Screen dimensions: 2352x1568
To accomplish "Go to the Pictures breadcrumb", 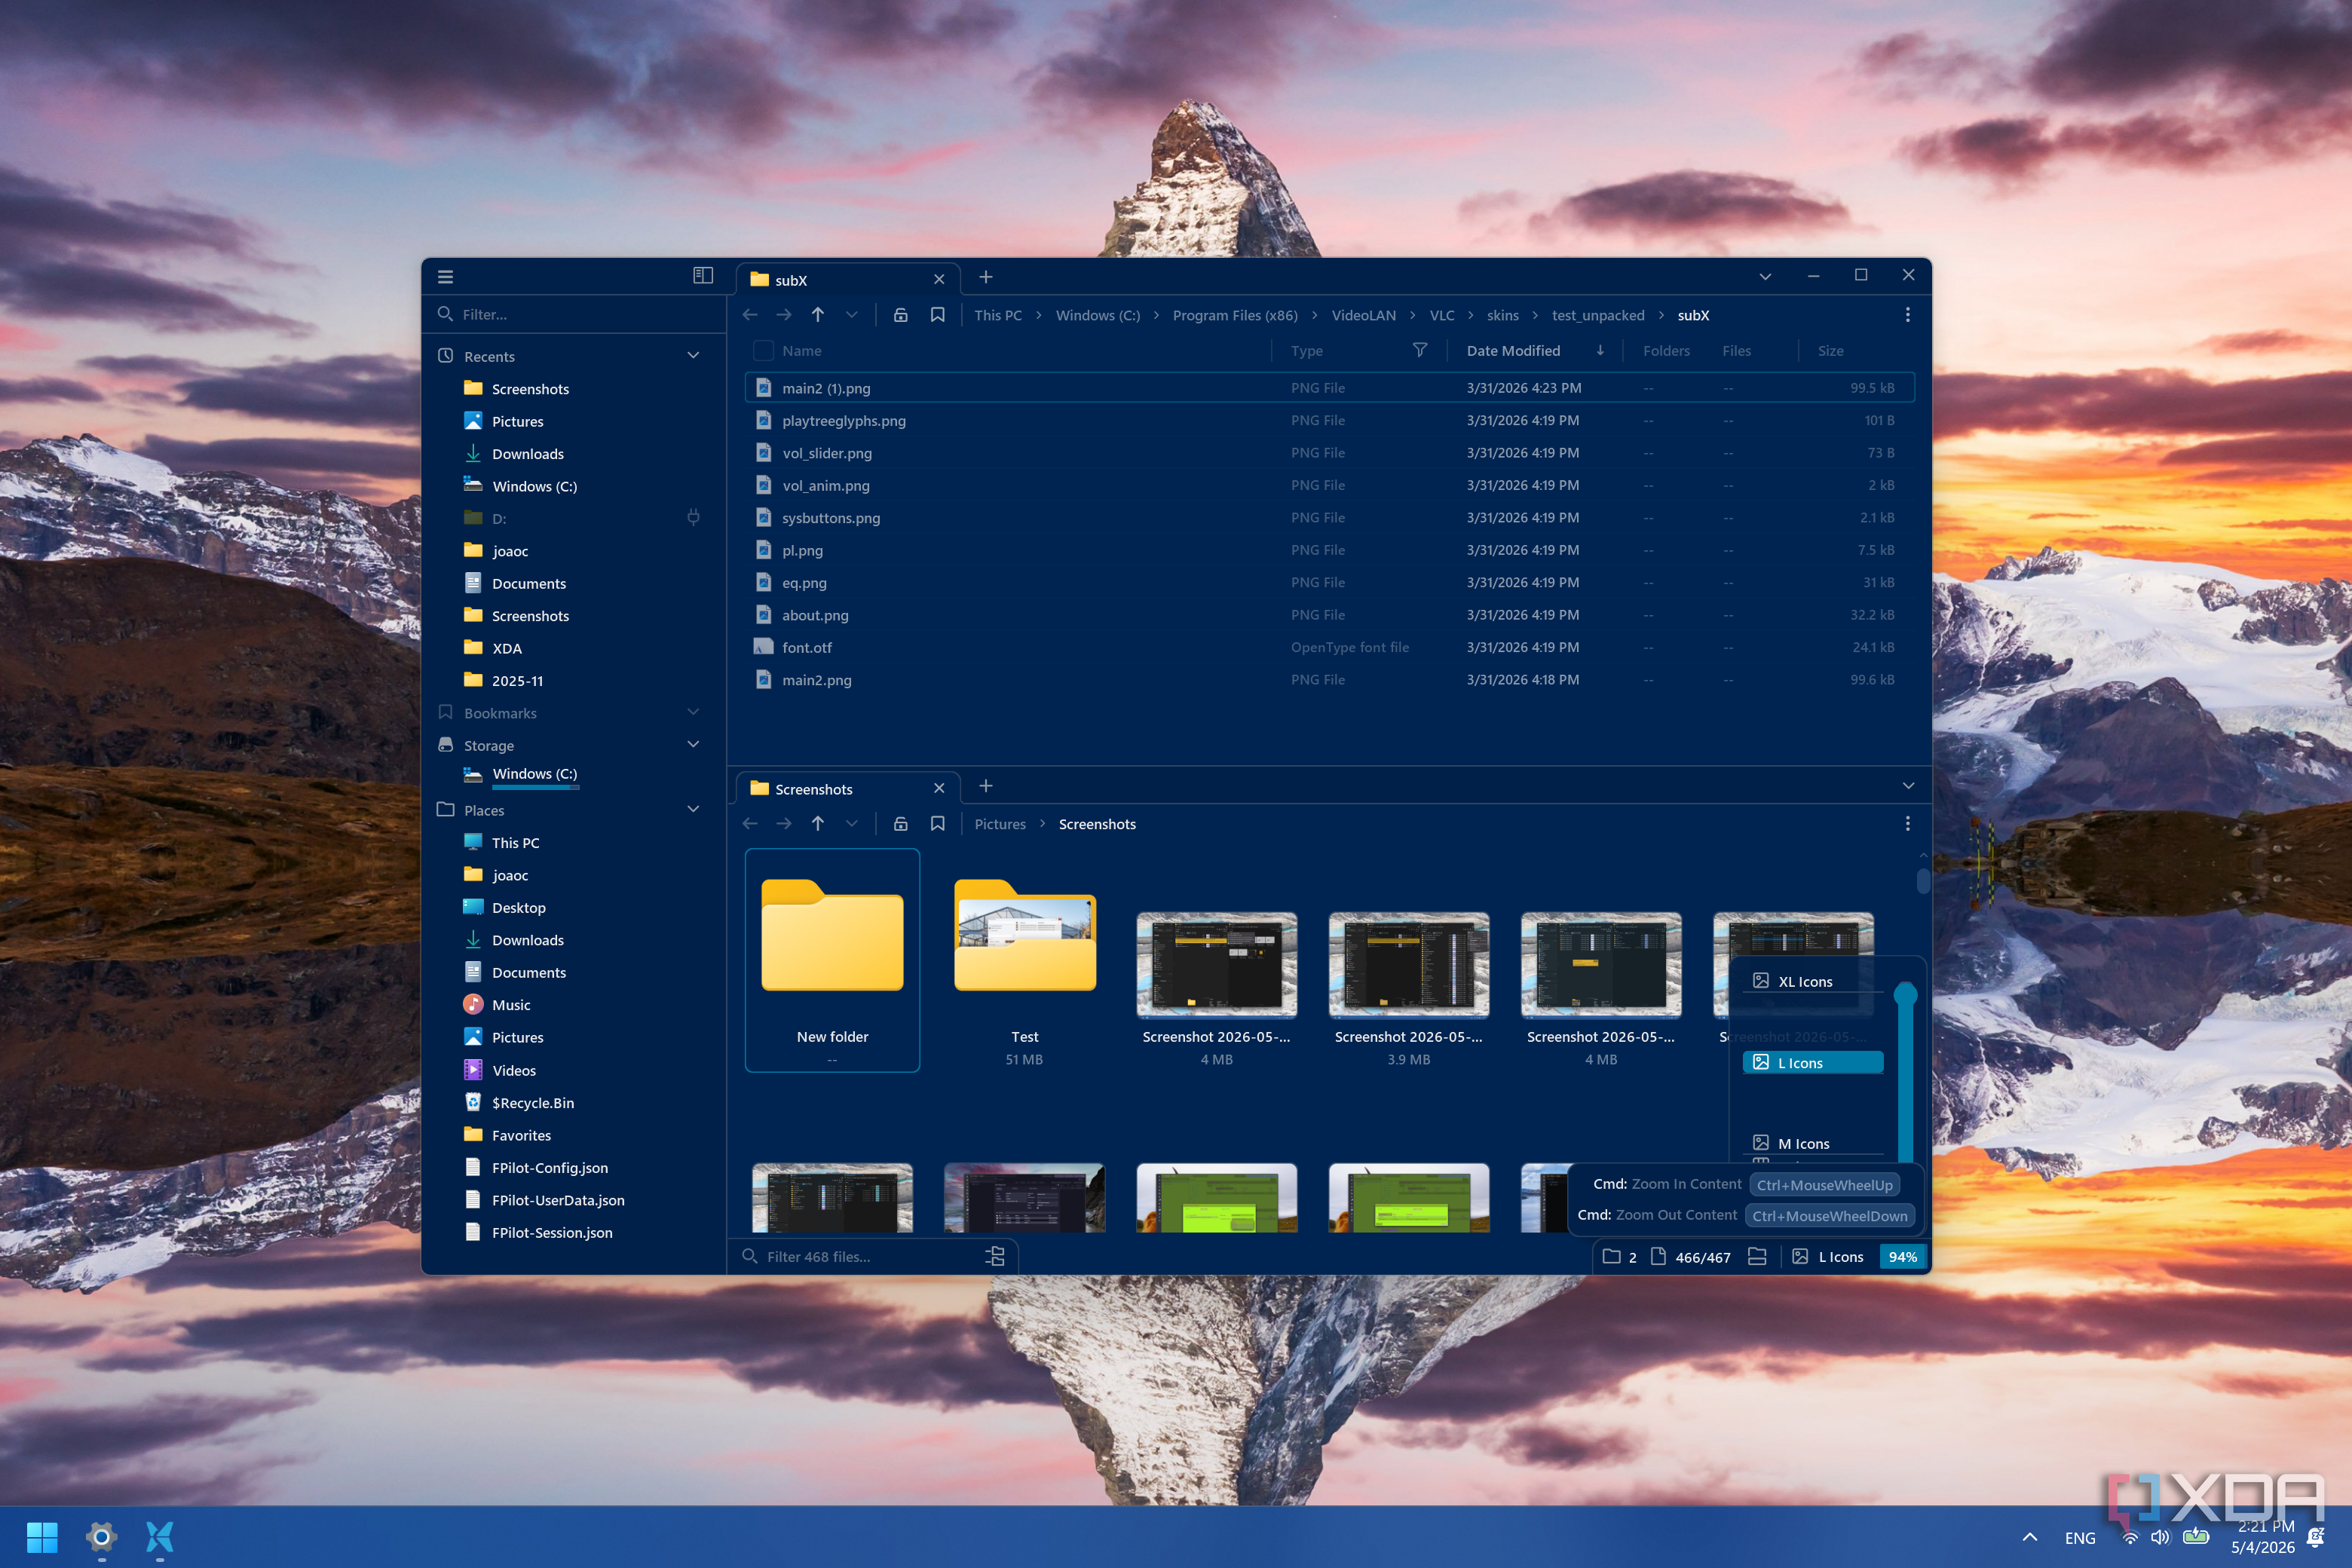I will click(x=1000, y=824).
